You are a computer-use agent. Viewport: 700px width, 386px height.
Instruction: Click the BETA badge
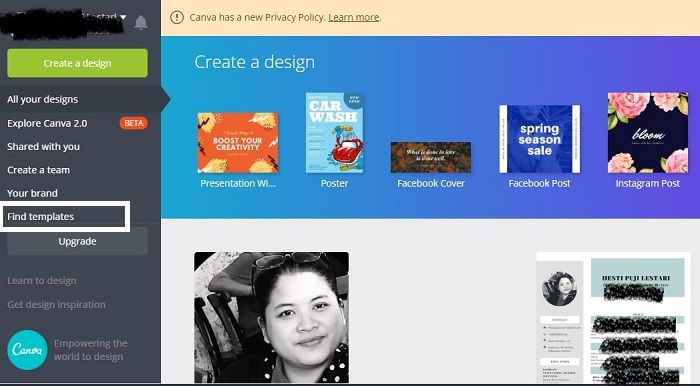coord(133,123)
